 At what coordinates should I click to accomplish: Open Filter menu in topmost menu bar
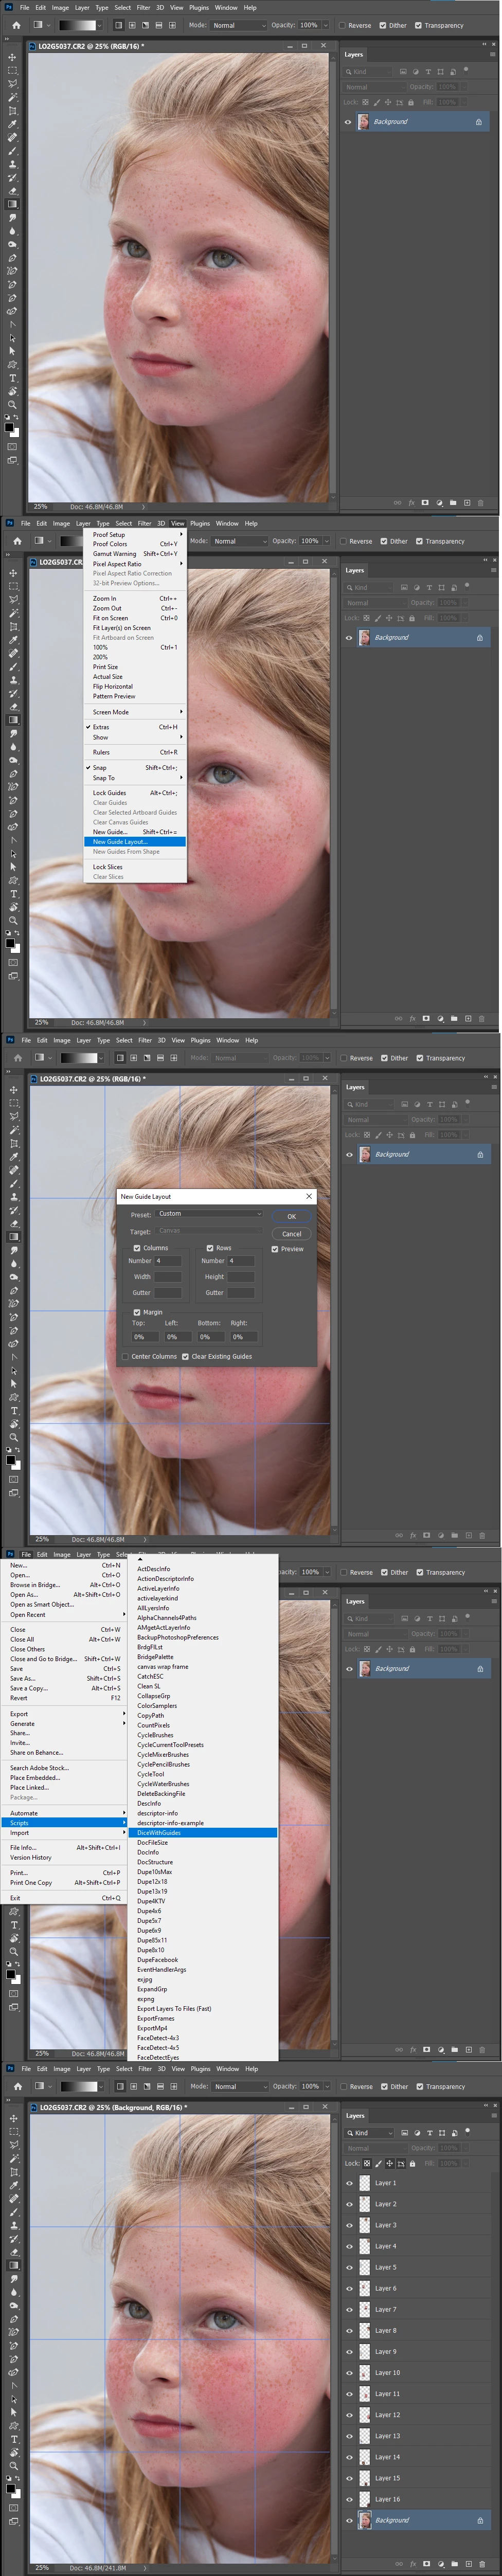coord(143,7)
